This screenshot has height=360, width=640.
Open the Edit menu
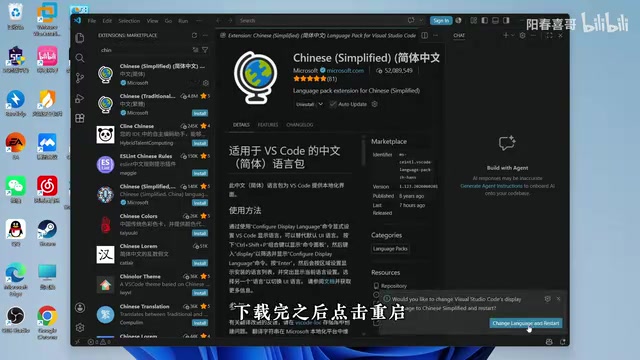tap(107, 21)
